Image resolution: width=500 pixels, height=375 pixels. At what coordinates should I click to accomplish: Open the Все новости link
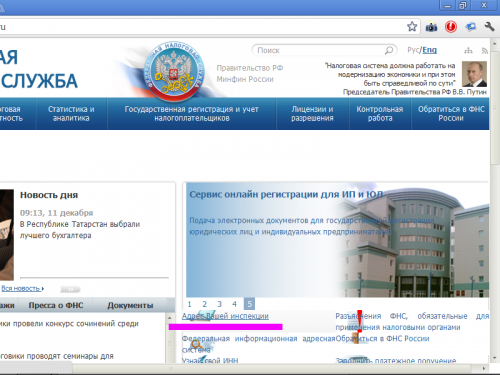[x=22, y=289]
